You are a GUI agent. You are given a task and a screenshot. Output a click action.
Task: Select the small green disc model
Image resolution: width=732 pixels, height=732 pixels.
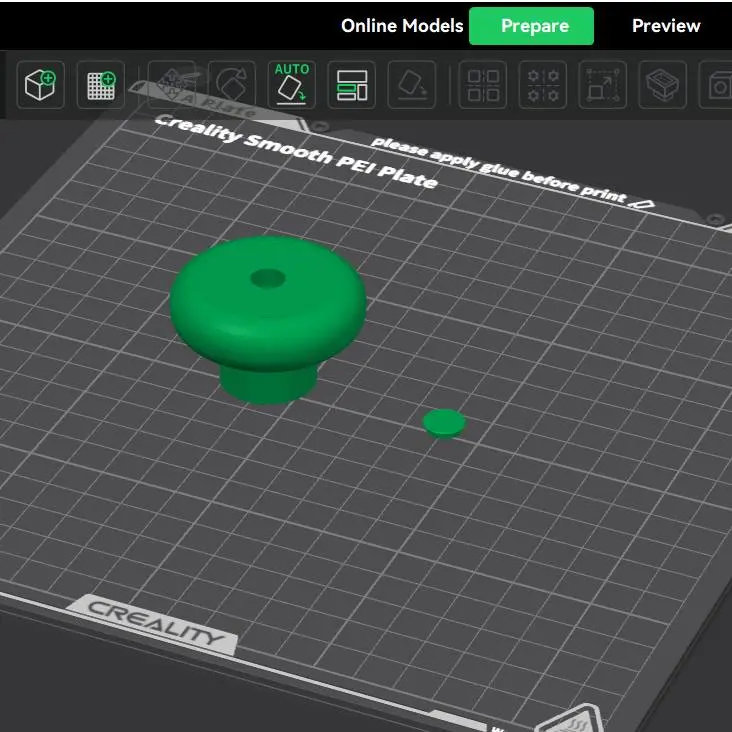click(443, 422)
